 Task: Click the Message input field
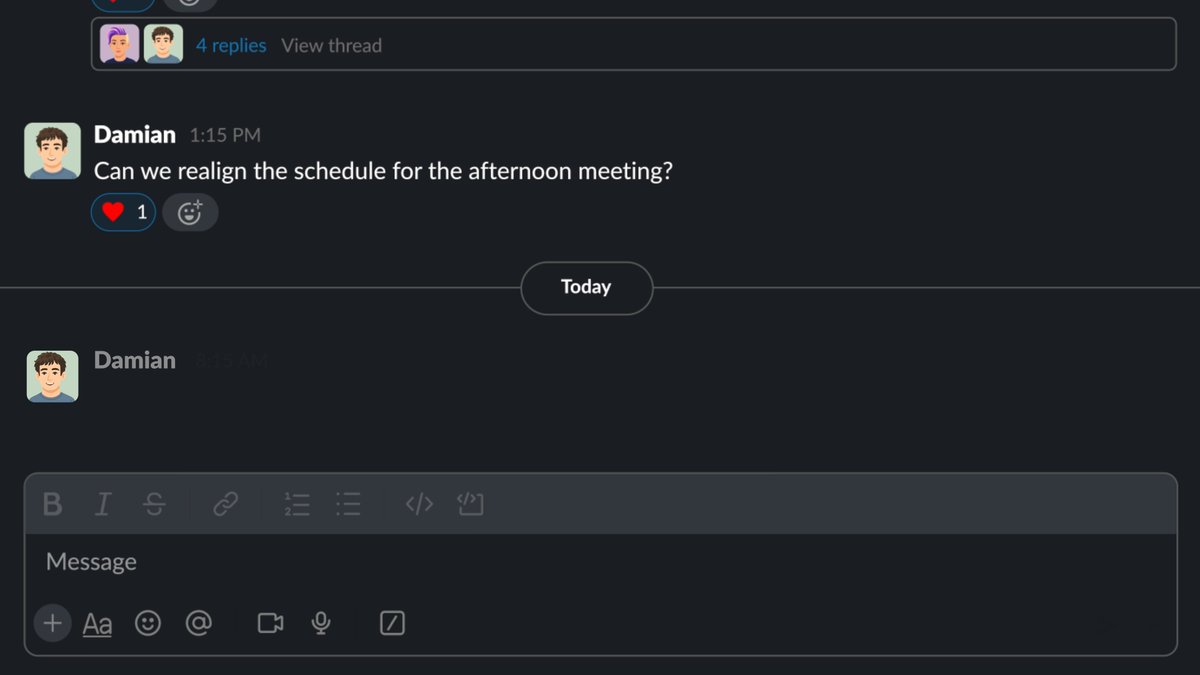[x=600, y=562]
